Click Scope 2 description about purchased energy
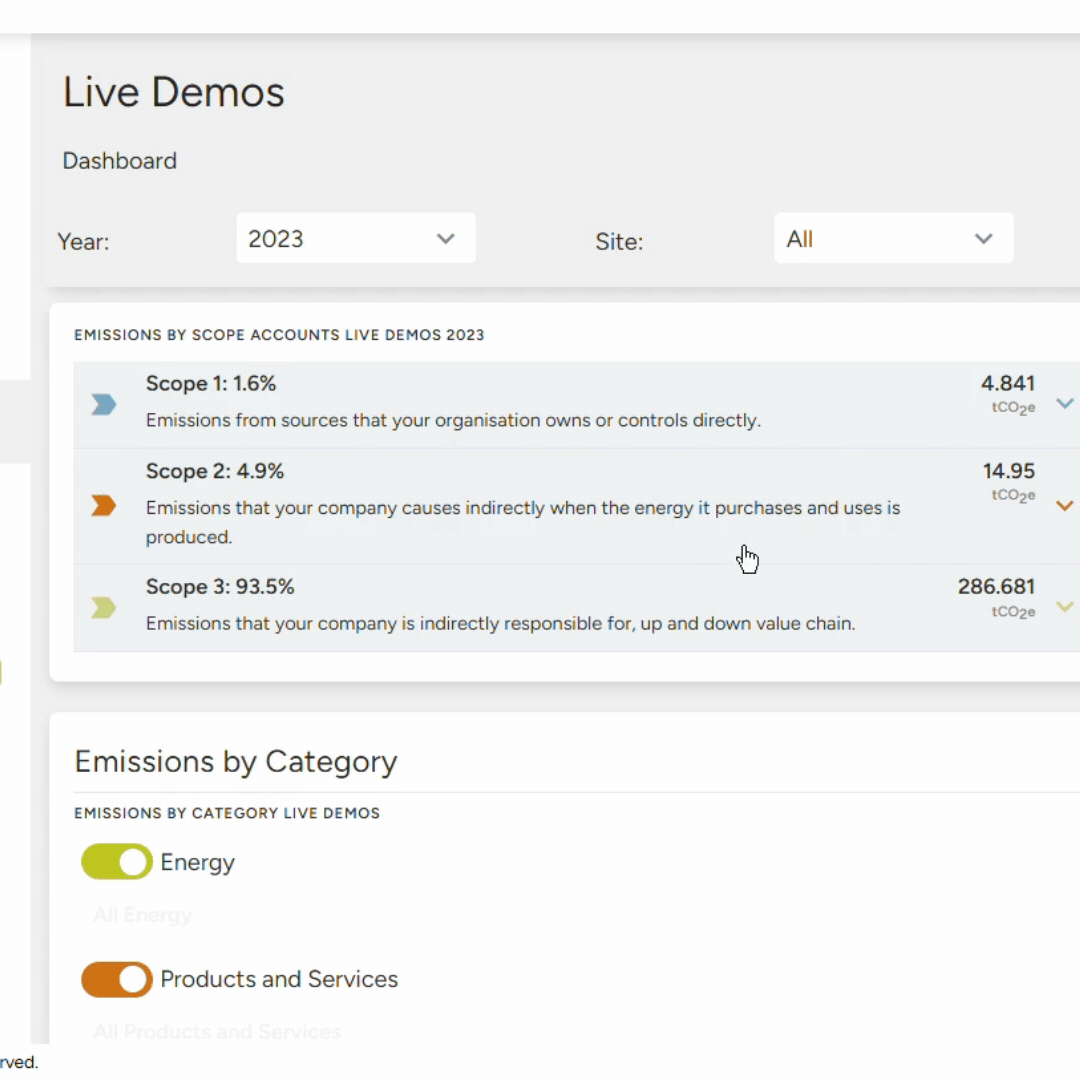 523,522
